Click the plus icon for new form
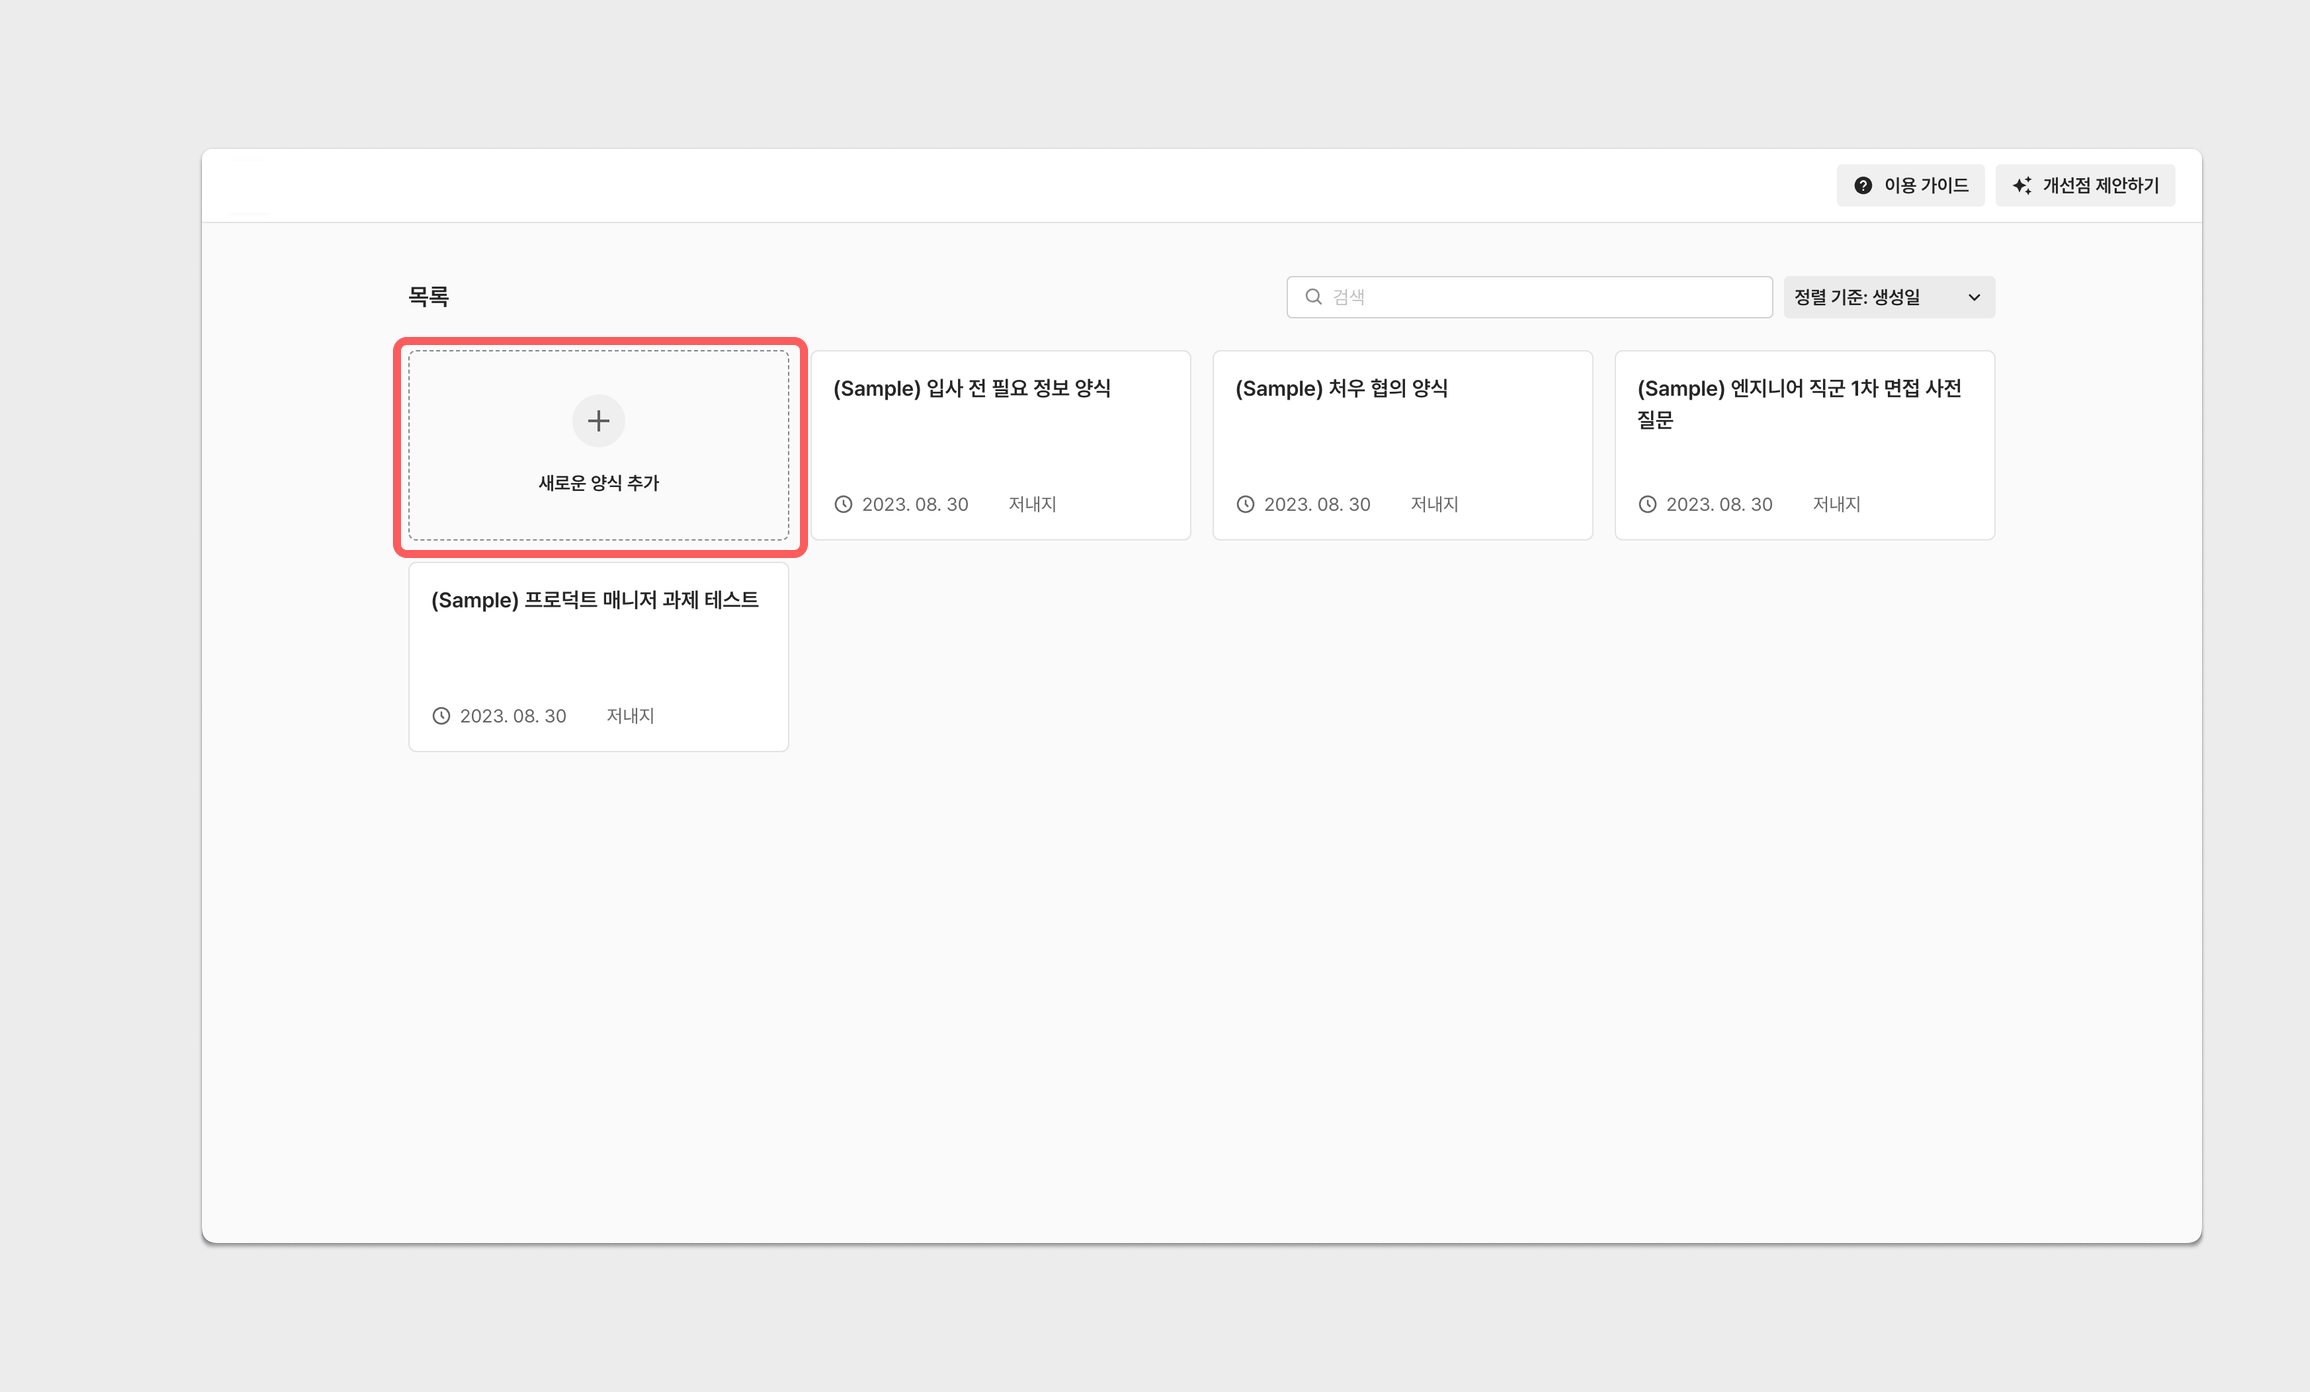Image resolution: width=2310 pixels, height=1392 pixels. (598, 421)
